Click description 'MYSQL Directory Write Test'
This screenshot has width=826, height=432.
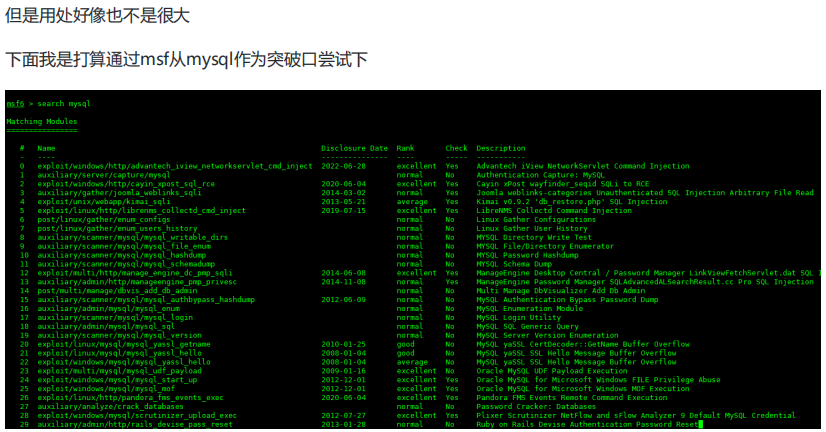click(534, 238)
